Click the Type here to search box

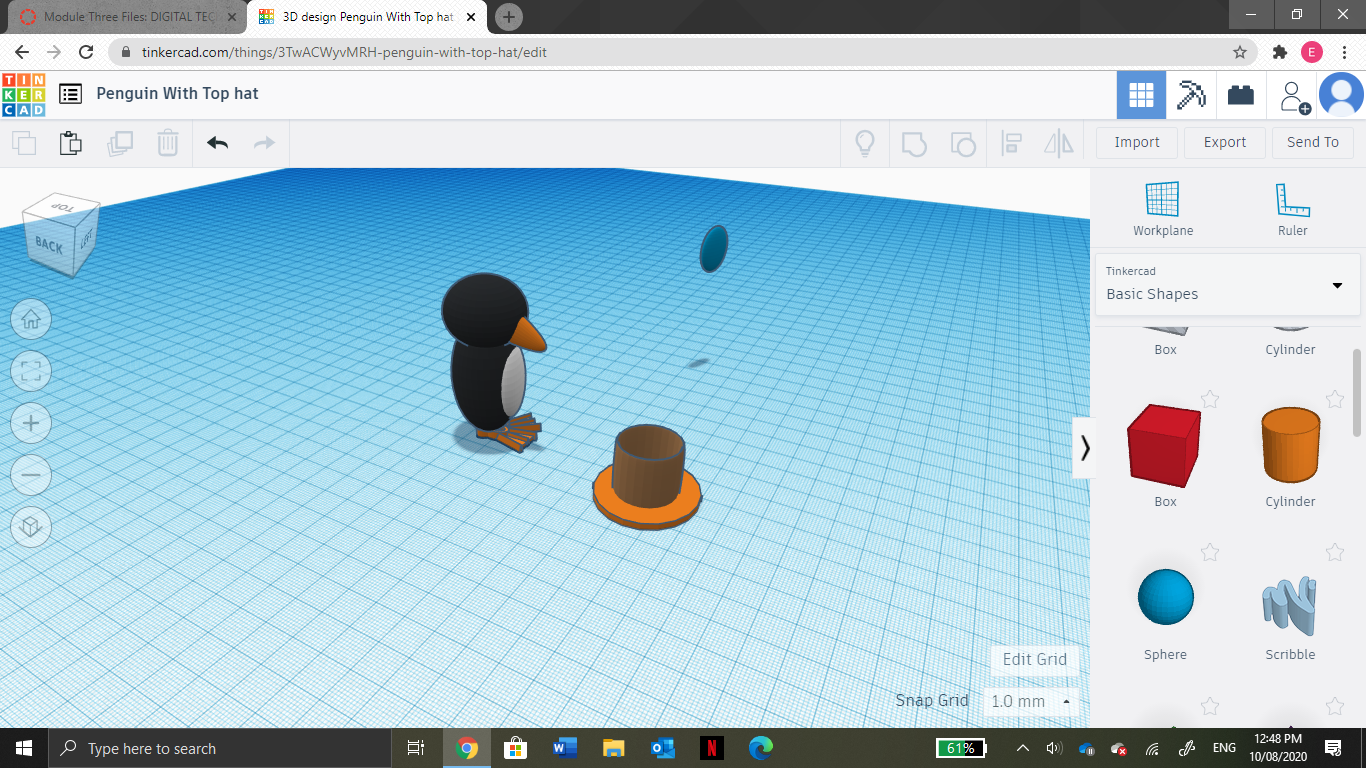(x=220, y=748)
